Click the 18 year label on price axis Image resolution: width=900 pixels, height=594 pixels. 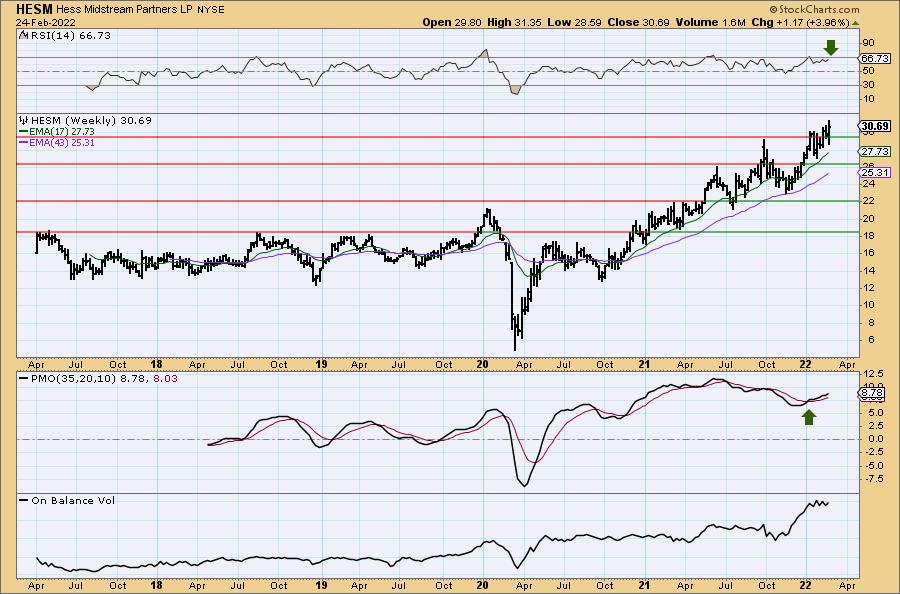[x=156, y=364]
